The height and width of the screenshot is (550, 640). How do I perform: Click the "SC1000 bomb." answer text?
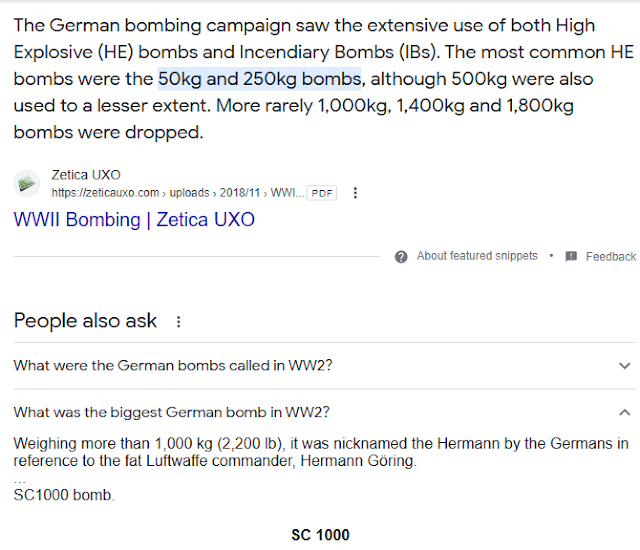click(64, 495)
